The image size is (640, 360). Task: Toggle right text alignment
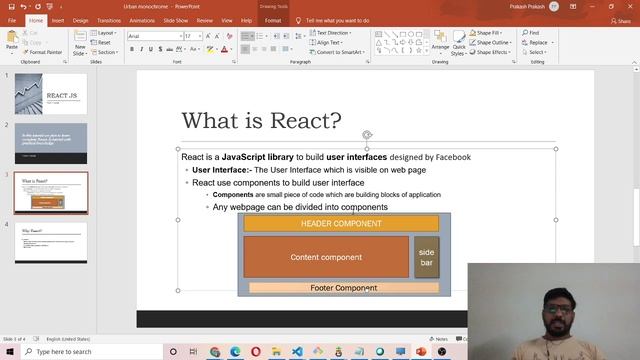click(x=264, y=49)
